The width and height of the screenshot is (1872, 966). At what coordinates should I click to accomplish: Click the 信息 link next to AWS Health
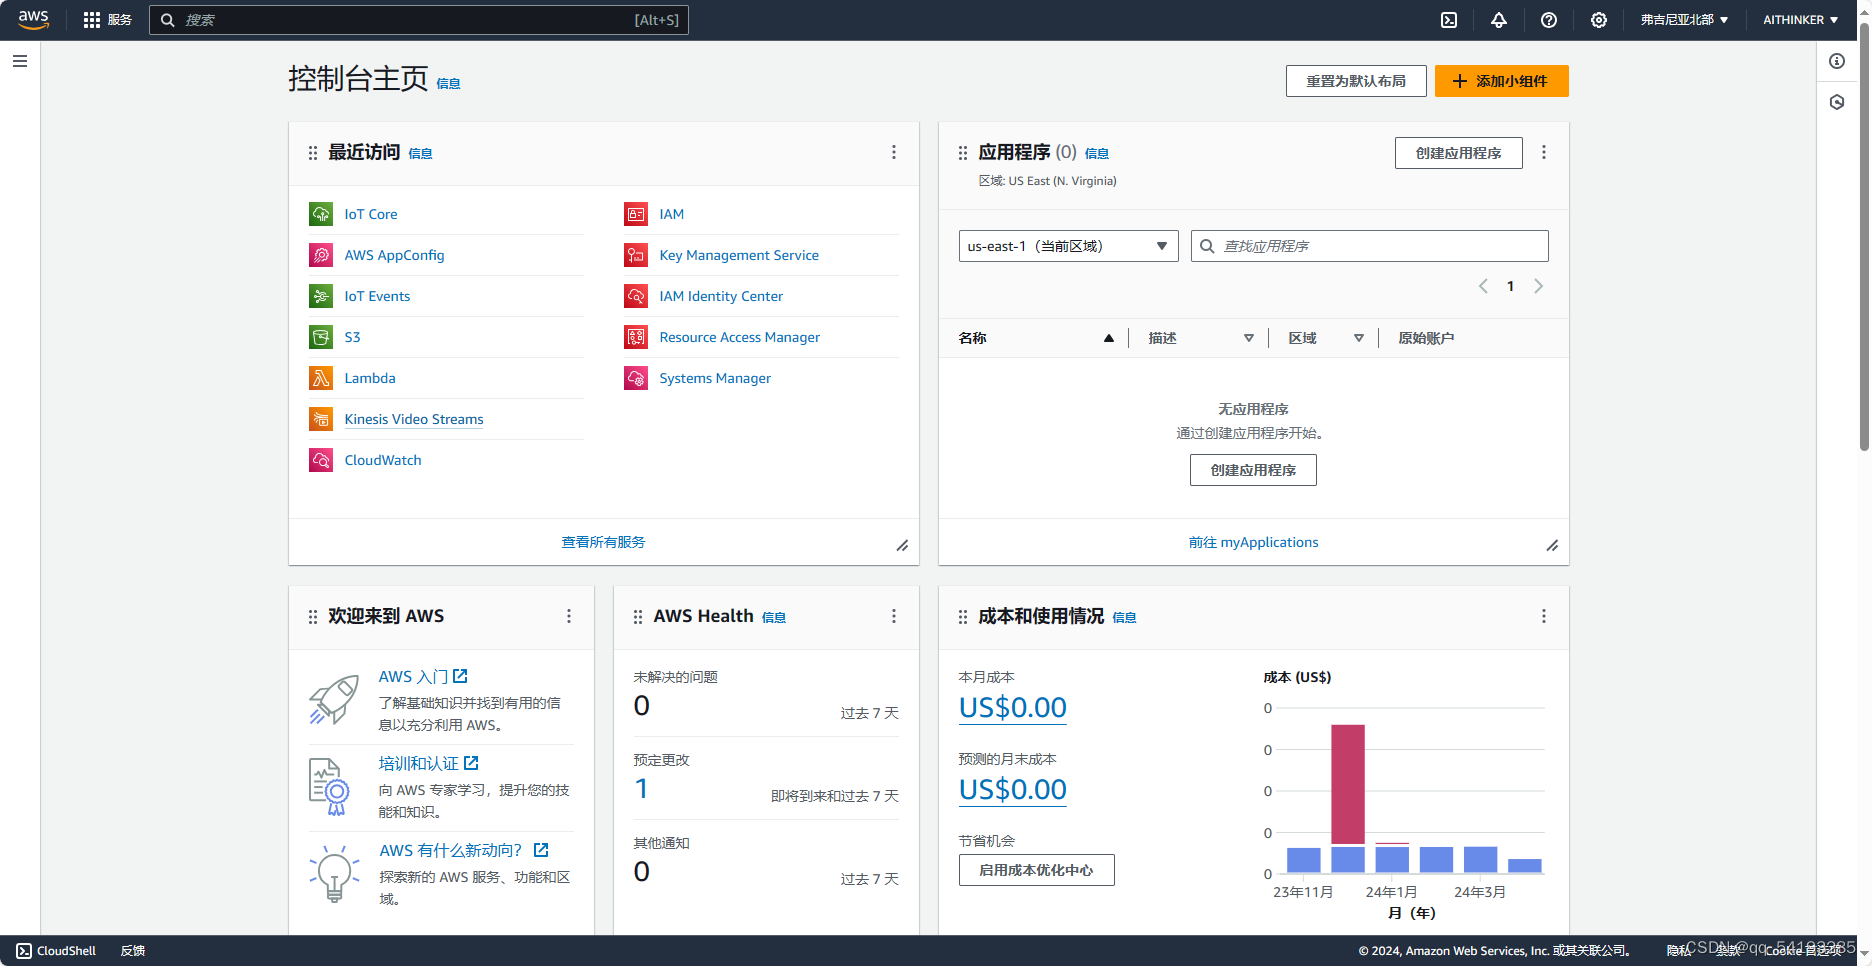tap(774, 618)
